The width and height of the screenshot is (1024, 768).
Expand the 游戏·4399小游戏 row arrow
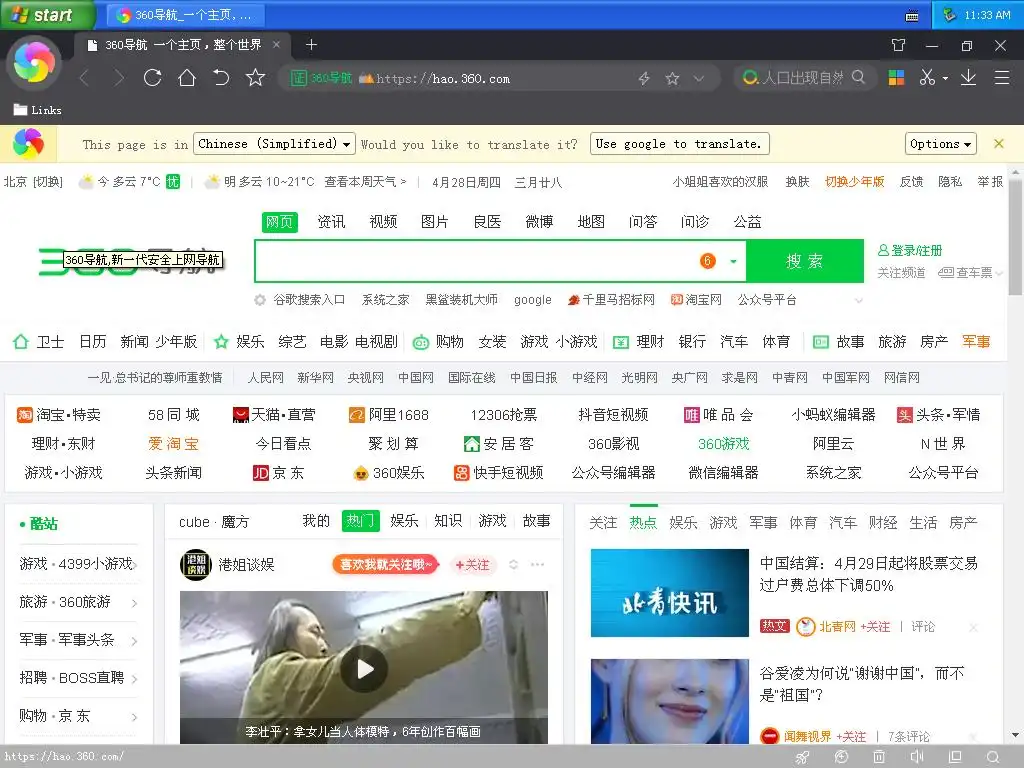tap(135, 565)
